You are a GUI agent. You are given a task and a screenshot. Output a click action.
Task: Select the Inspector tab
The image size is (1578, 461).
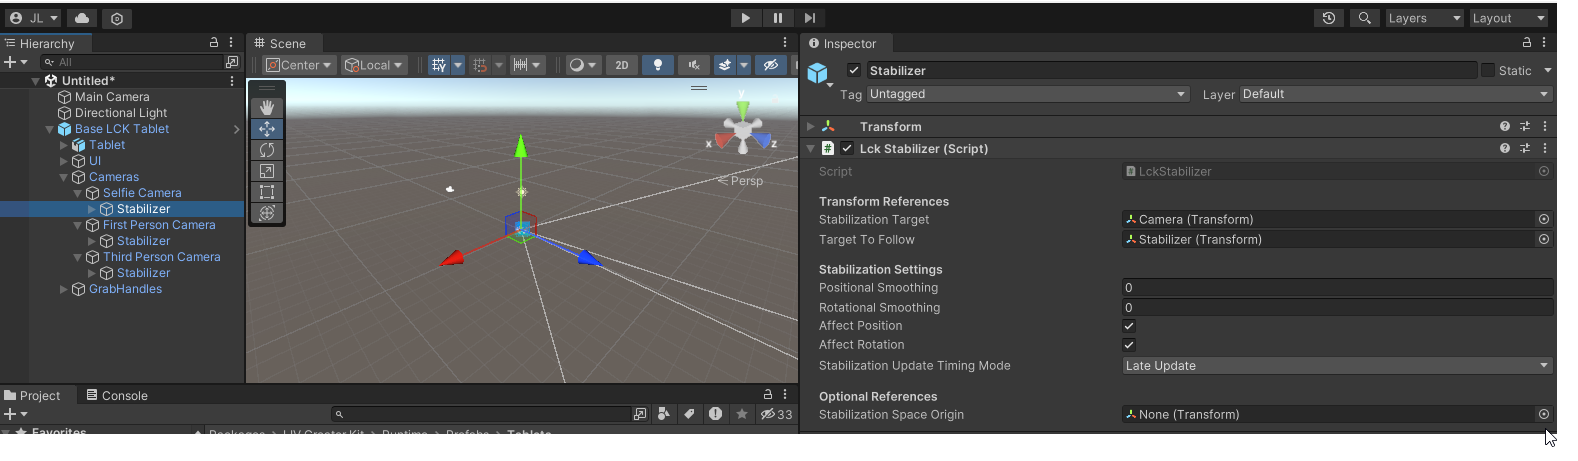842,43
